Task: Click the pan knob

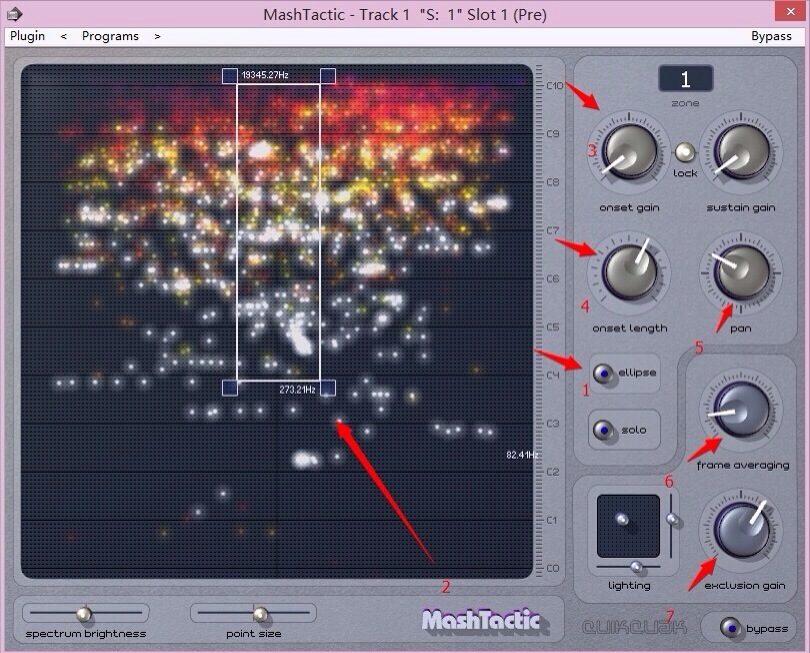Action: pos(741,273)
